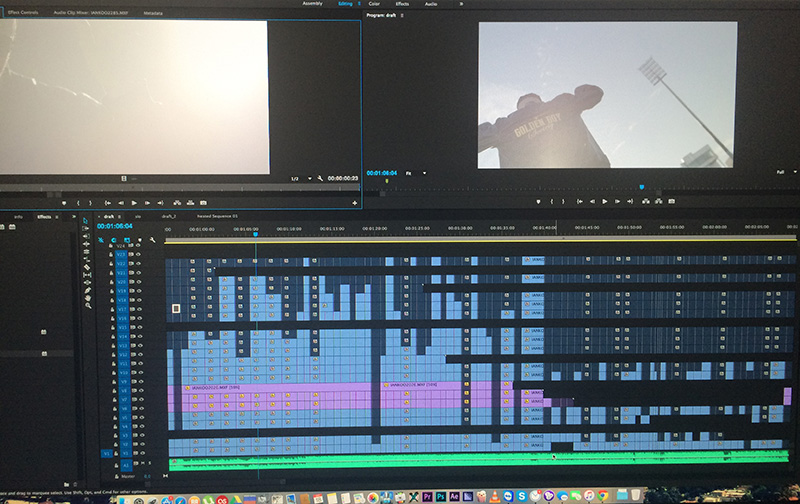Toggle Snap magnet in timeline header
Image resolution: width=800 pixels, height=504 pixels.
[113, 240]
